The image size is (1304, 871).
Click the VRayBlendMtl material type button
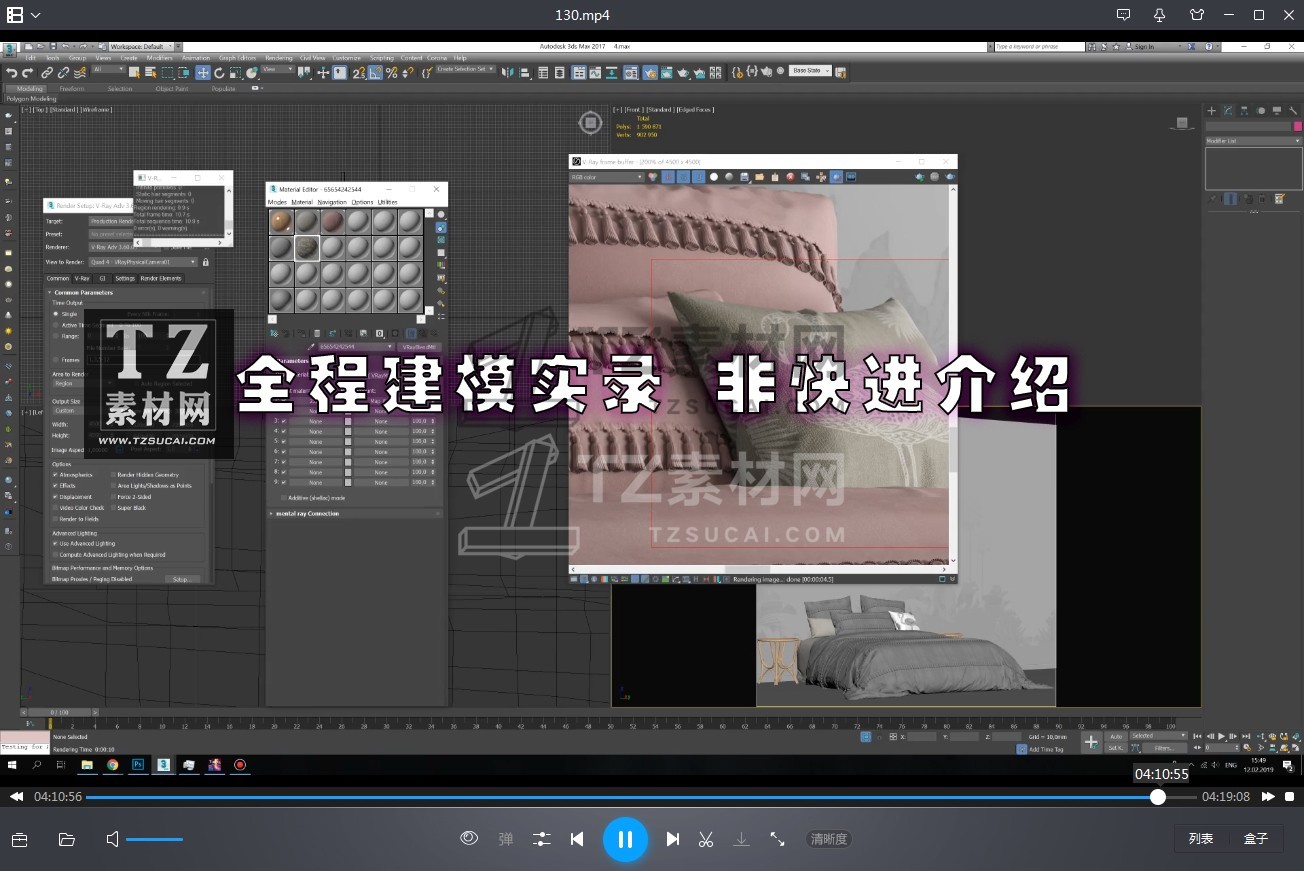click(419, 347)
